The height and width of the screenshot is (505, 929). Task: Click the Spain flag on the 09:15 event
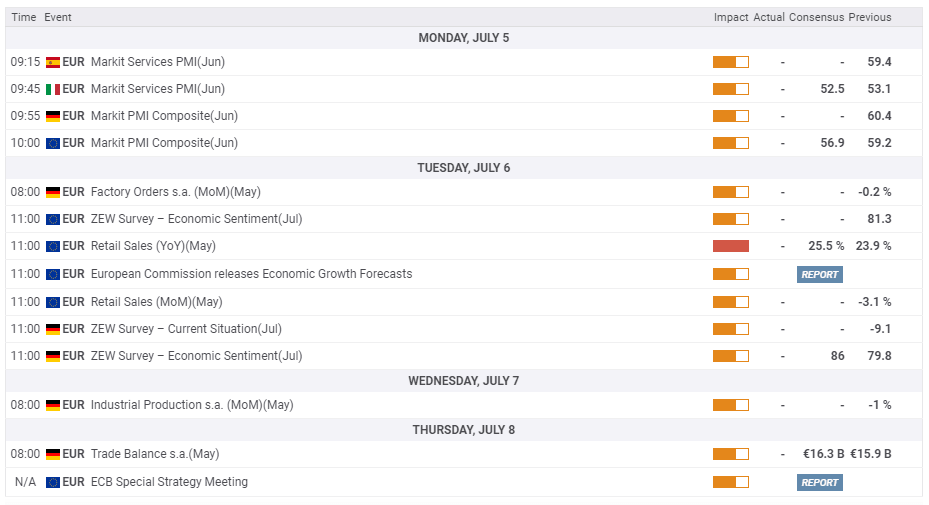53,62
